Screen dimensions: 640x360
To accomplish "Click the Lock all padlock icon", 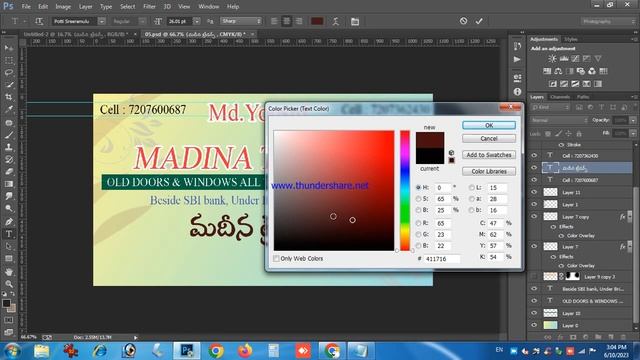I will [579, 133].
